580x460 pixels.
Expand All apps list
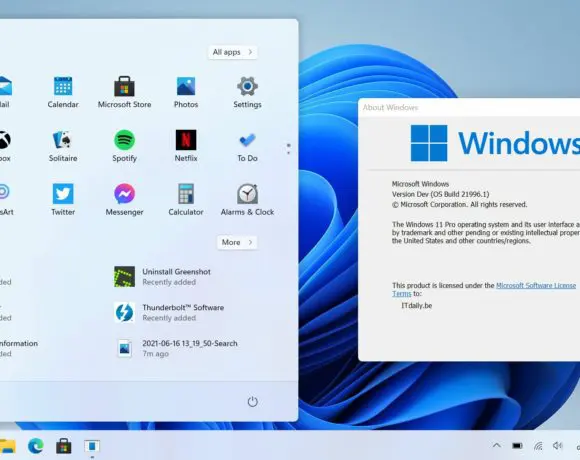tap(232, 52)
